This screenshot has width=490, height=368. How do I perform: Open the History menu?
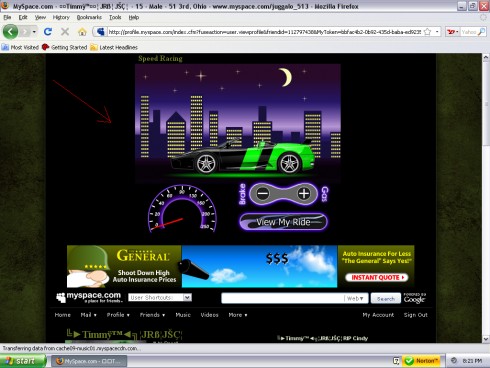pyautogui.click(x=61, y=17)
